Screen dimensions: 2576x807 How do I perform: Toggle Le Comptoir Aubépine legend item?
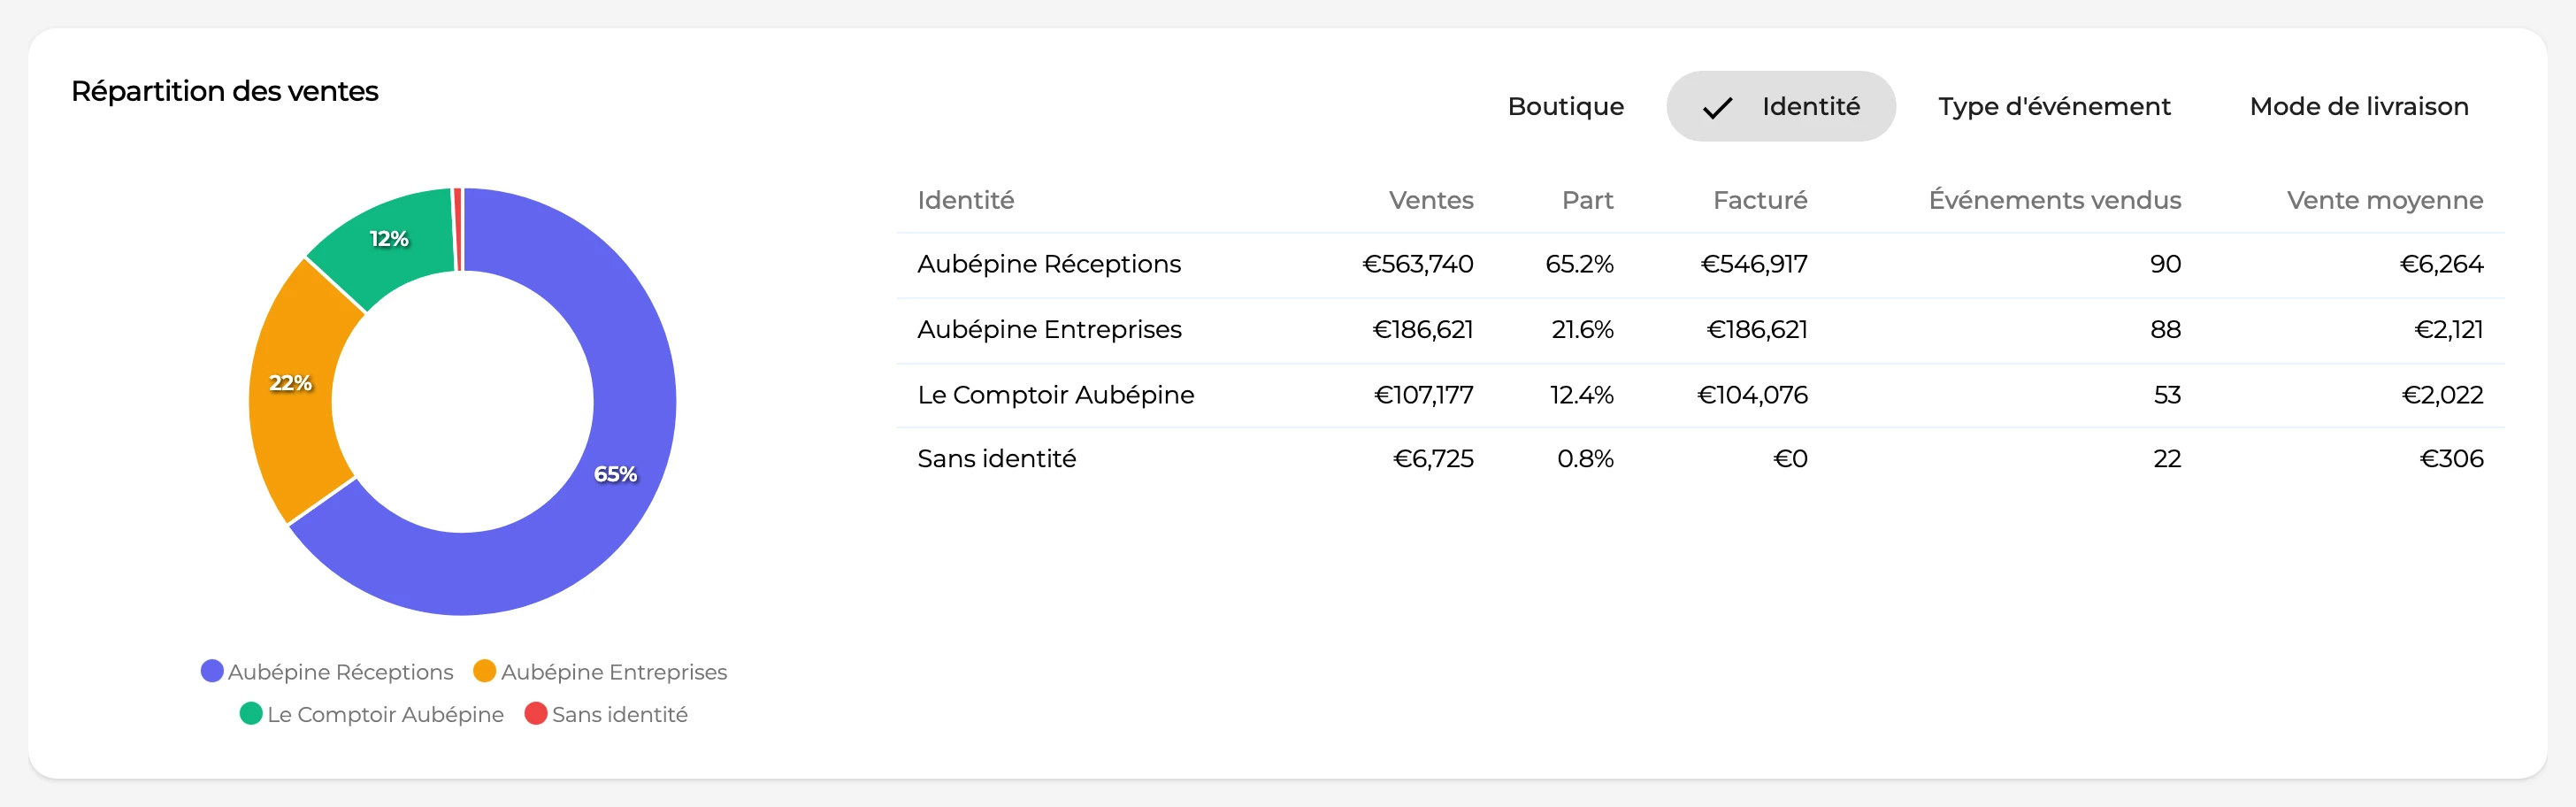[x=372, y=714]
